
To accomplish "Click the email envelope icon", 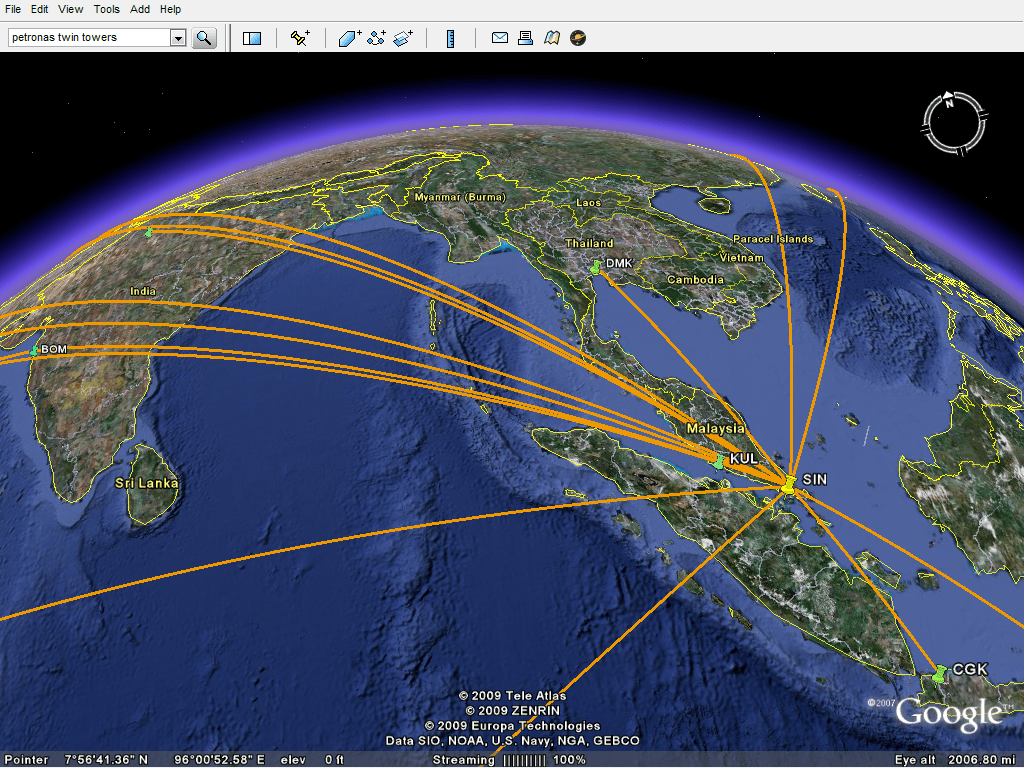I will coord(500,38).
